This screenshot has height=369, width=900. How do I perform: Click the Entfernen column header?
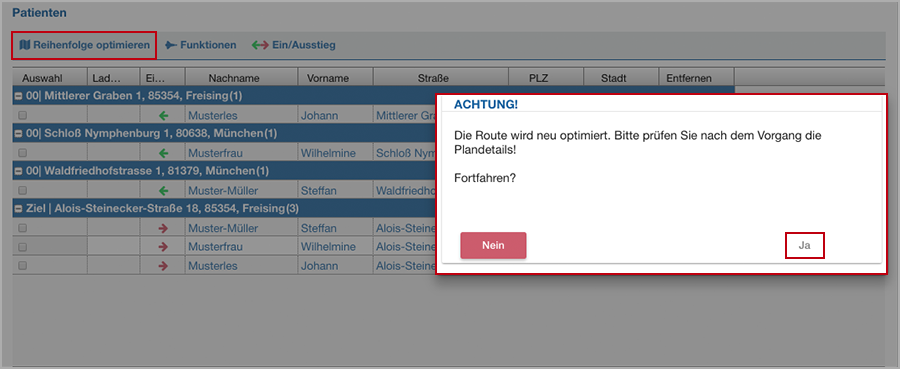pos(696,78)
